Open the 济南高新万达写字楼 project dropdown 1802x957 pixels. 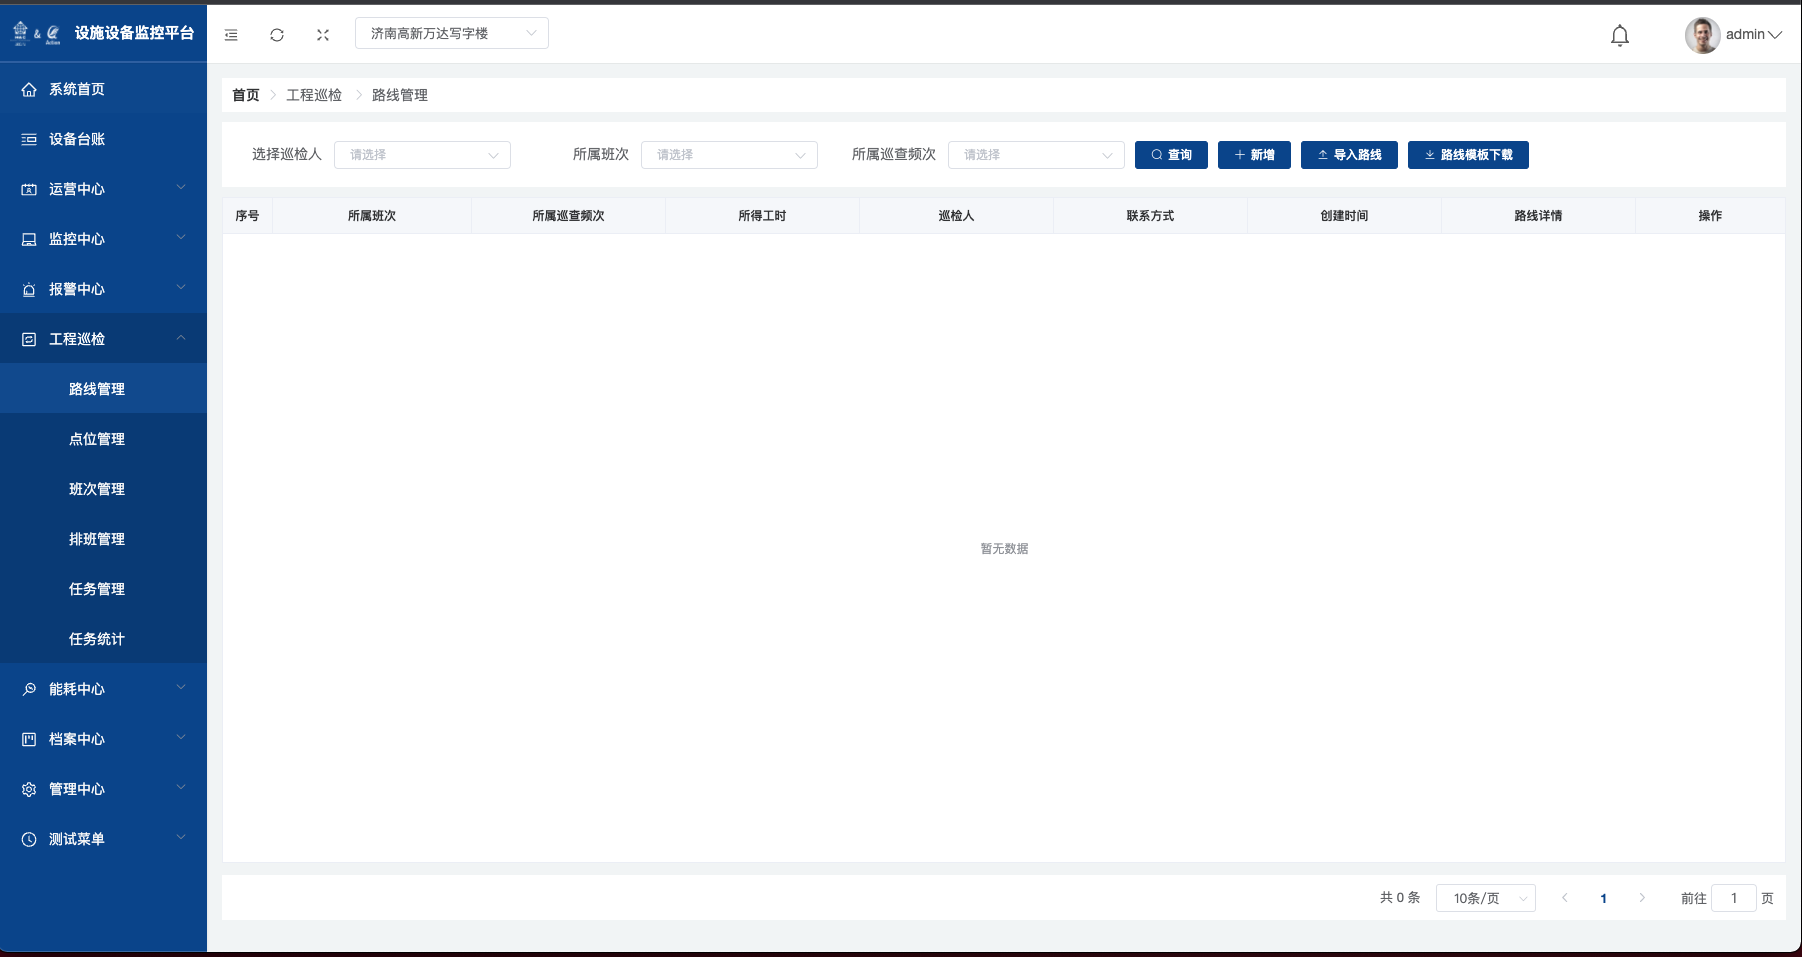coord(451,33)
